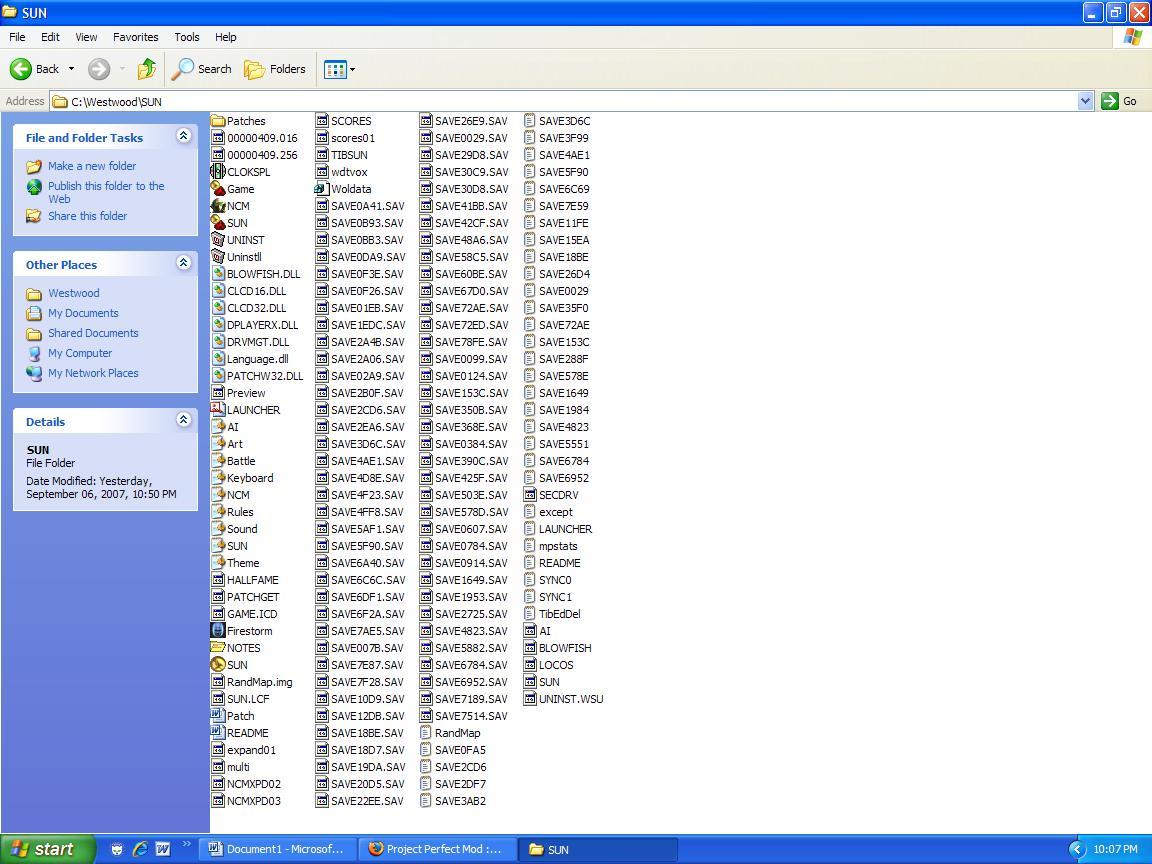Open the Help menu

[x=226, y=37]
